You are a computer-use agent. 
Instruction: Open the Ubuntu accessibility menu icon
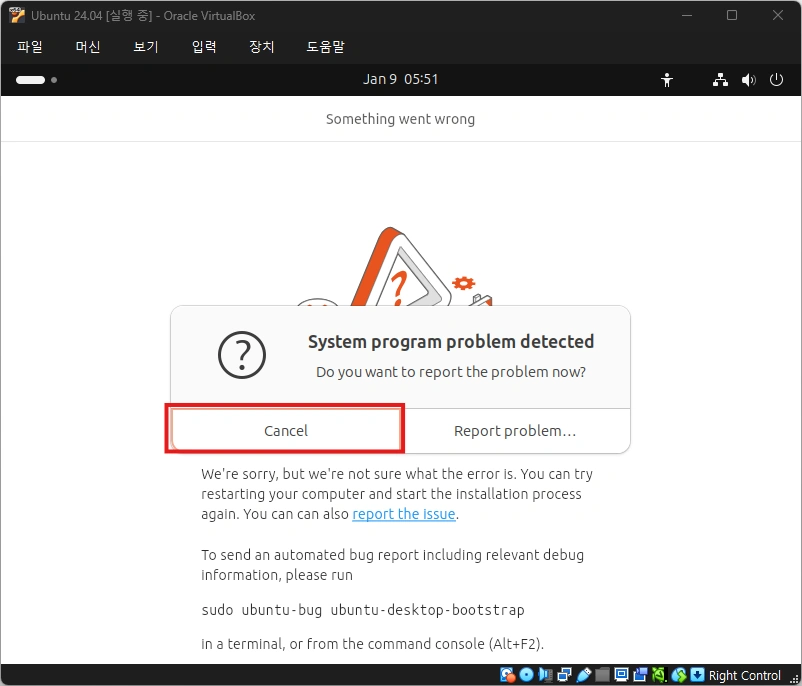(667, 80)
